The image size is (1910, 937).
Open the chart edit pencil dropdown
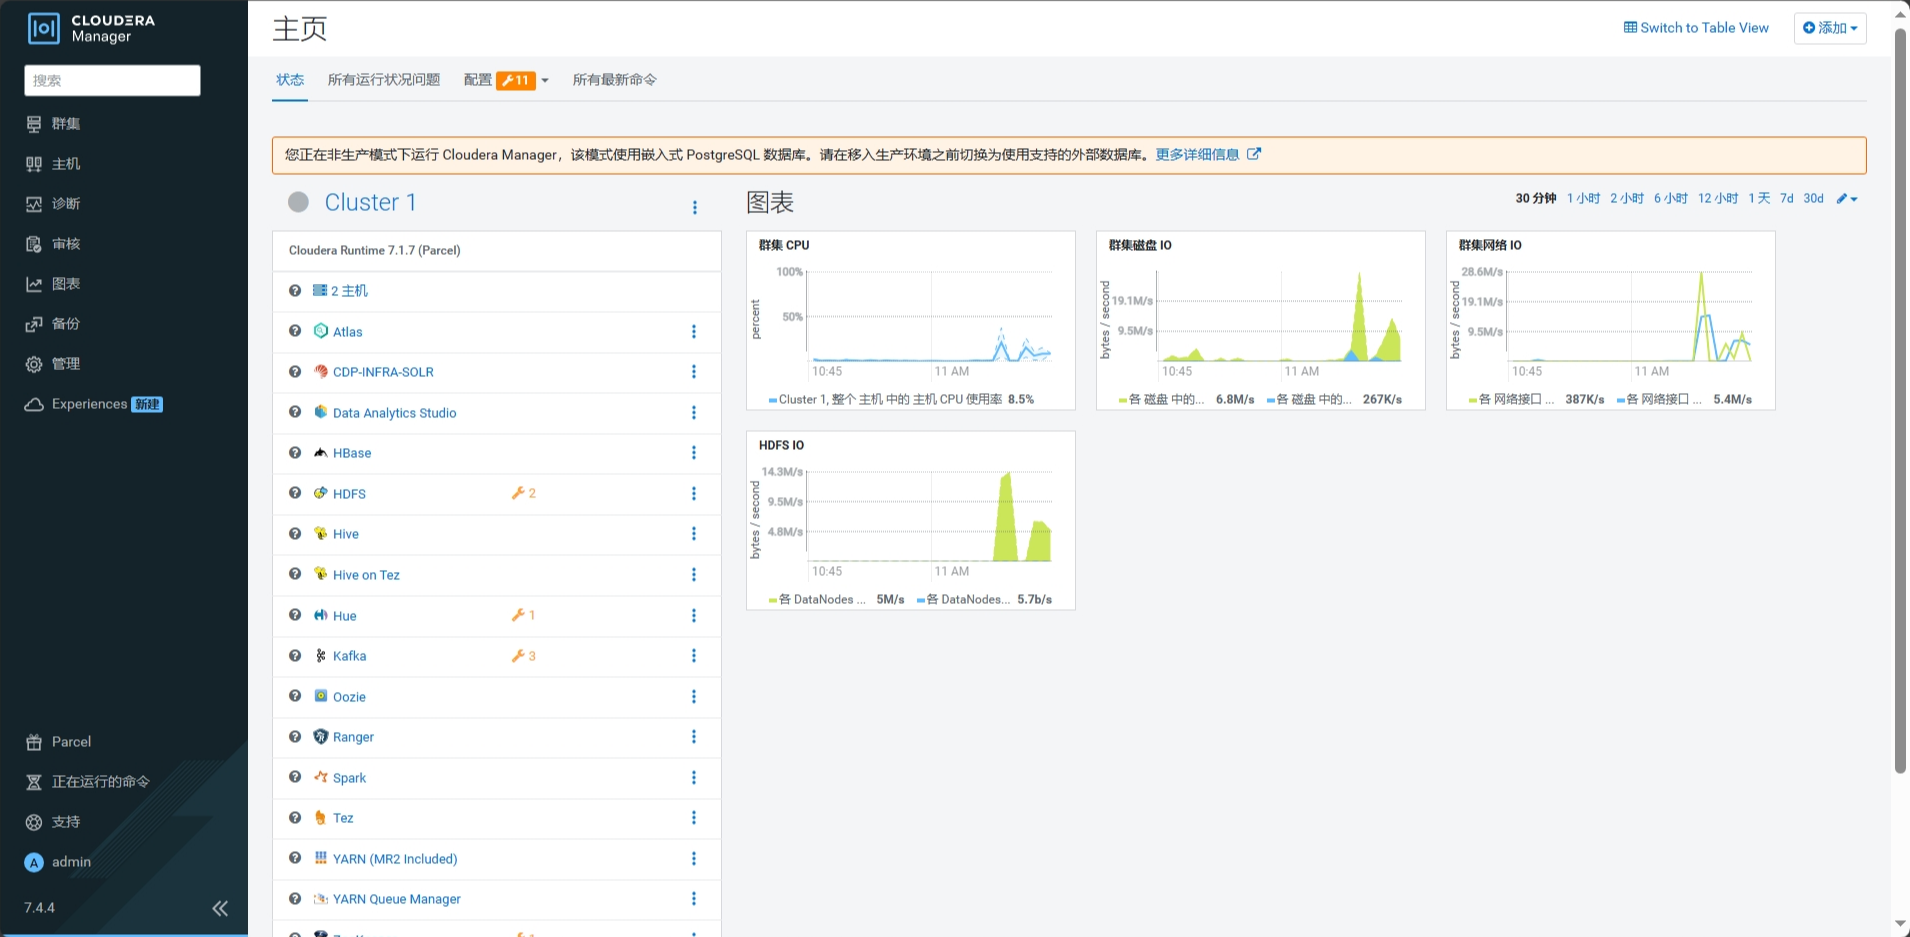pos(1847,199)
